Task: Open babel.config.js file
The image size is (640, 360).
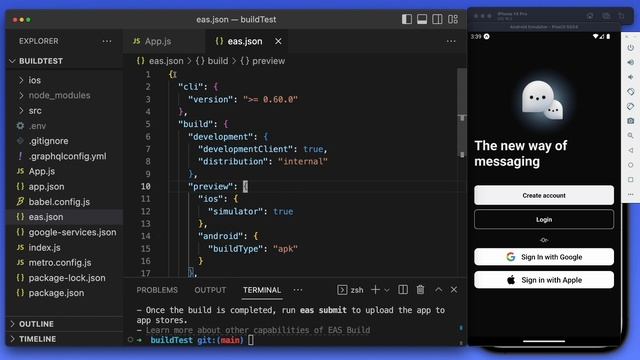Action: (59, 202)
